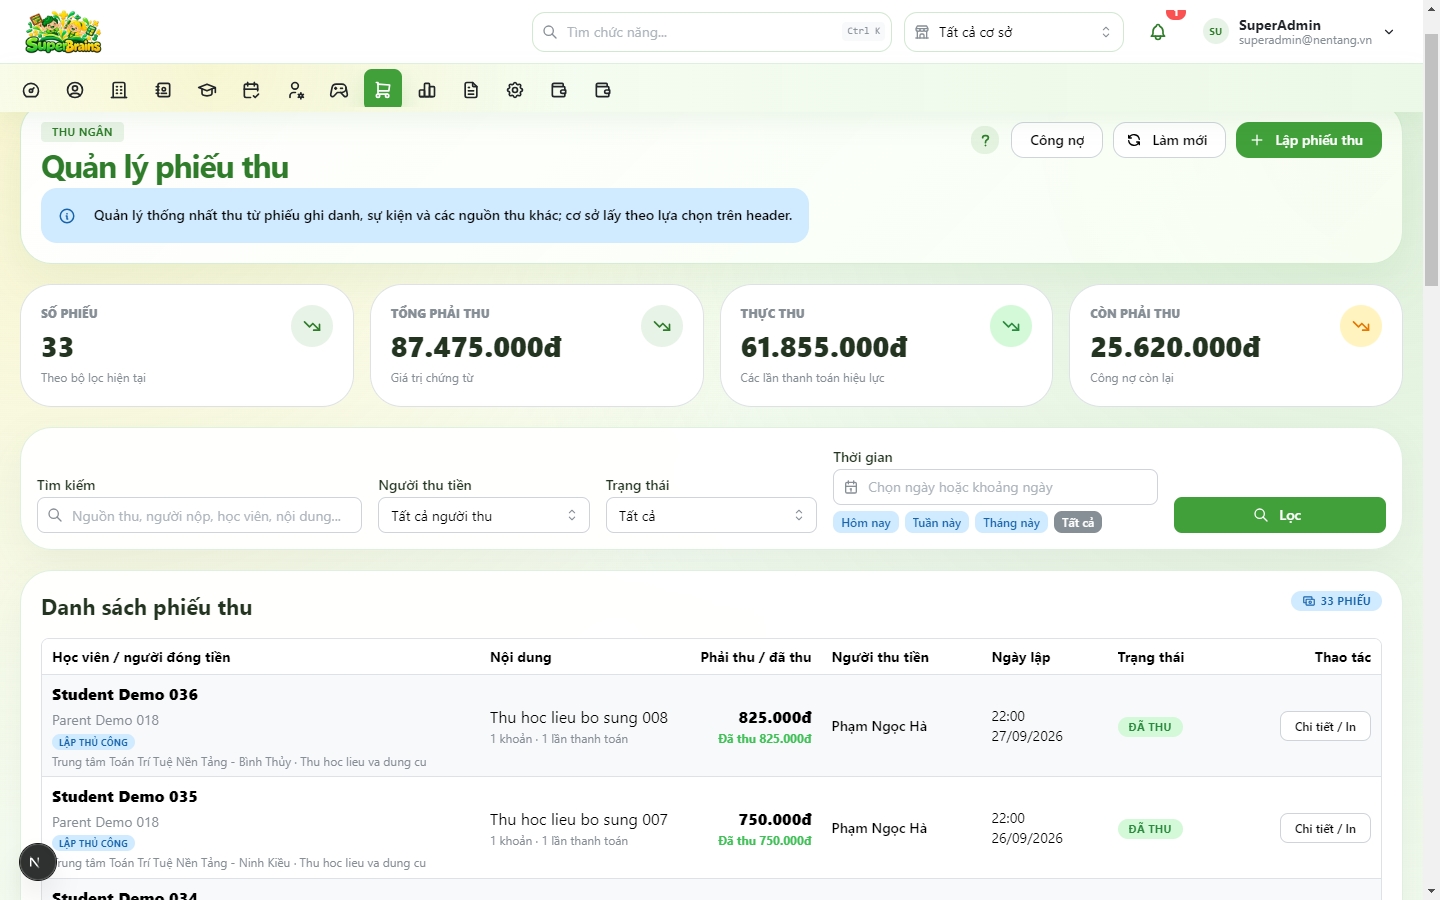Select the Tuần này quick time filter
The height and width of the screenshot is (900, 1440).
tap(937, 522)
